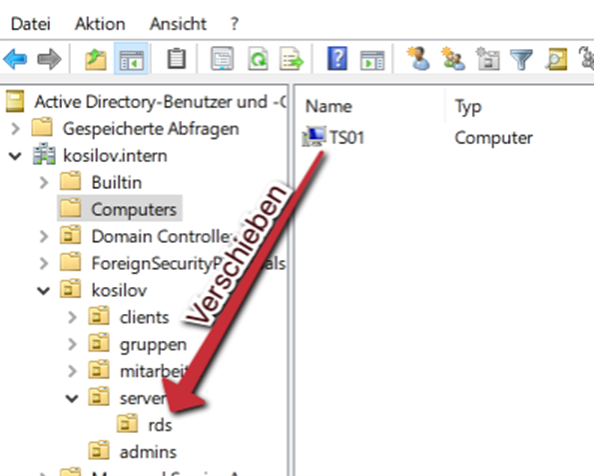Screen dimensions: 594x476
Task: Click the Find objects magnifier icon
Action: pos(556,59)
